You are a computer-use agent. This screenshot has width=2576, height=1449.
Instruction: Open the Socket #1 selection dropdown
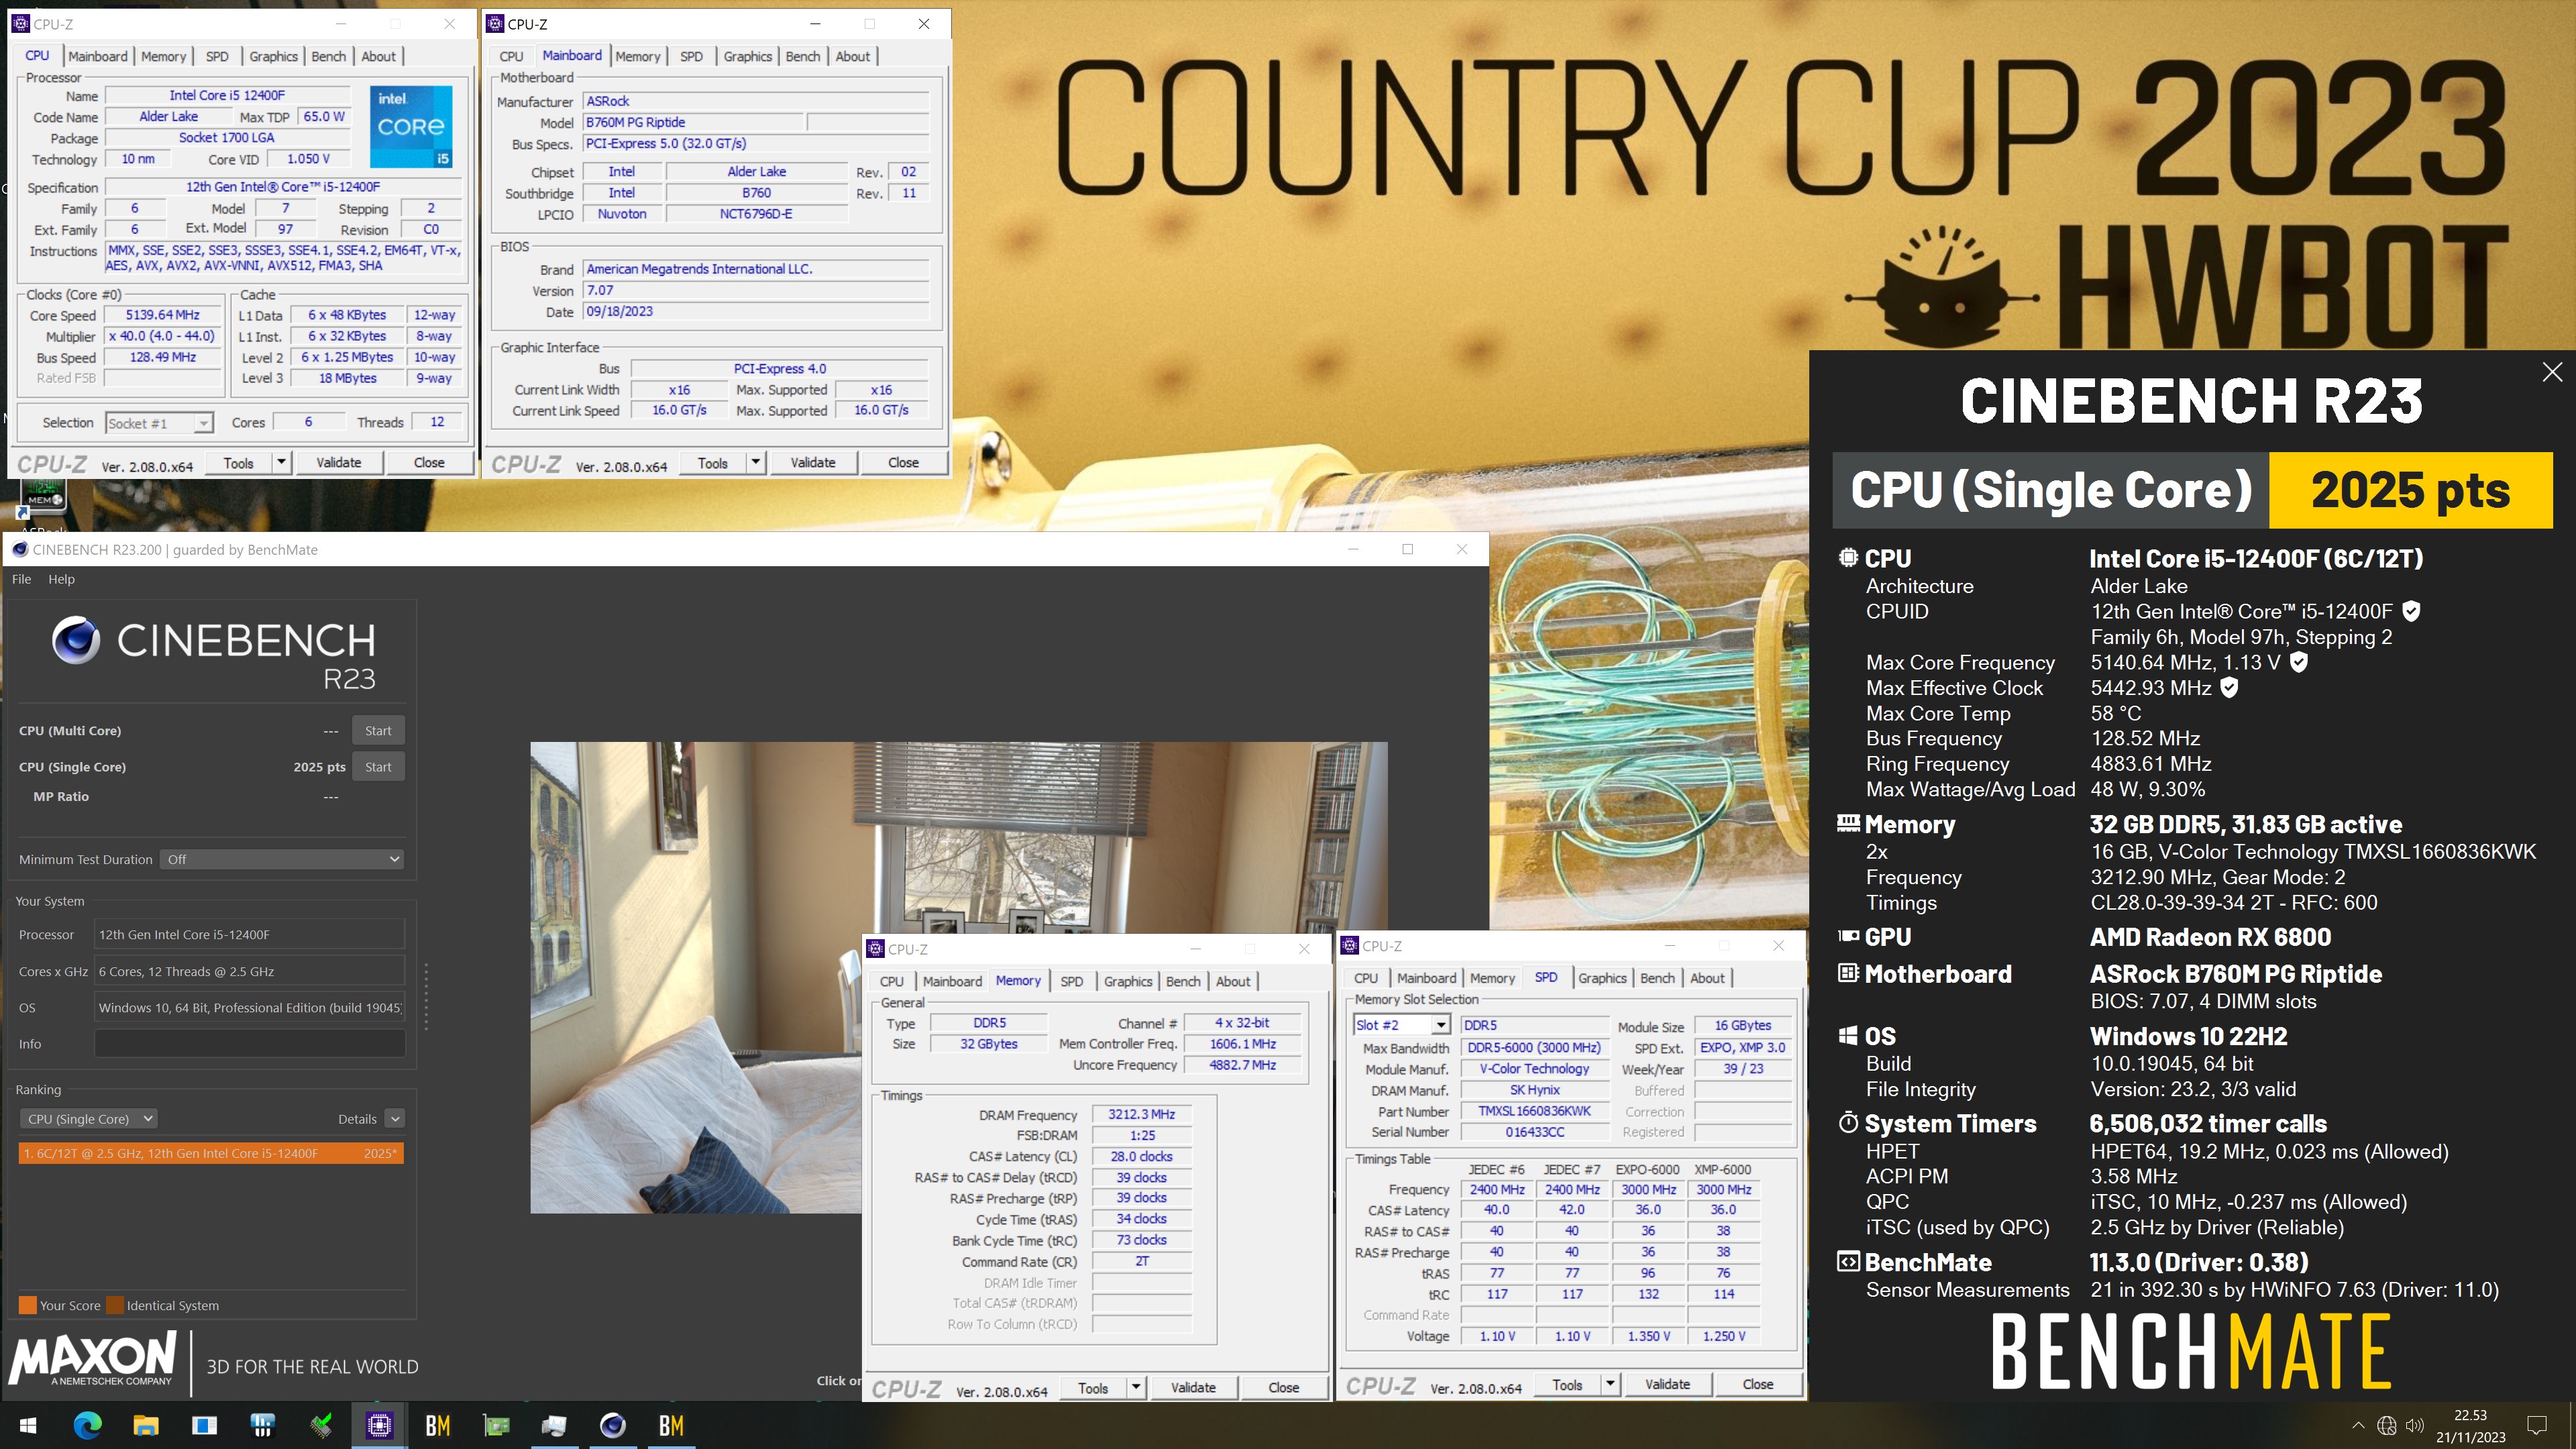[159, 423]
